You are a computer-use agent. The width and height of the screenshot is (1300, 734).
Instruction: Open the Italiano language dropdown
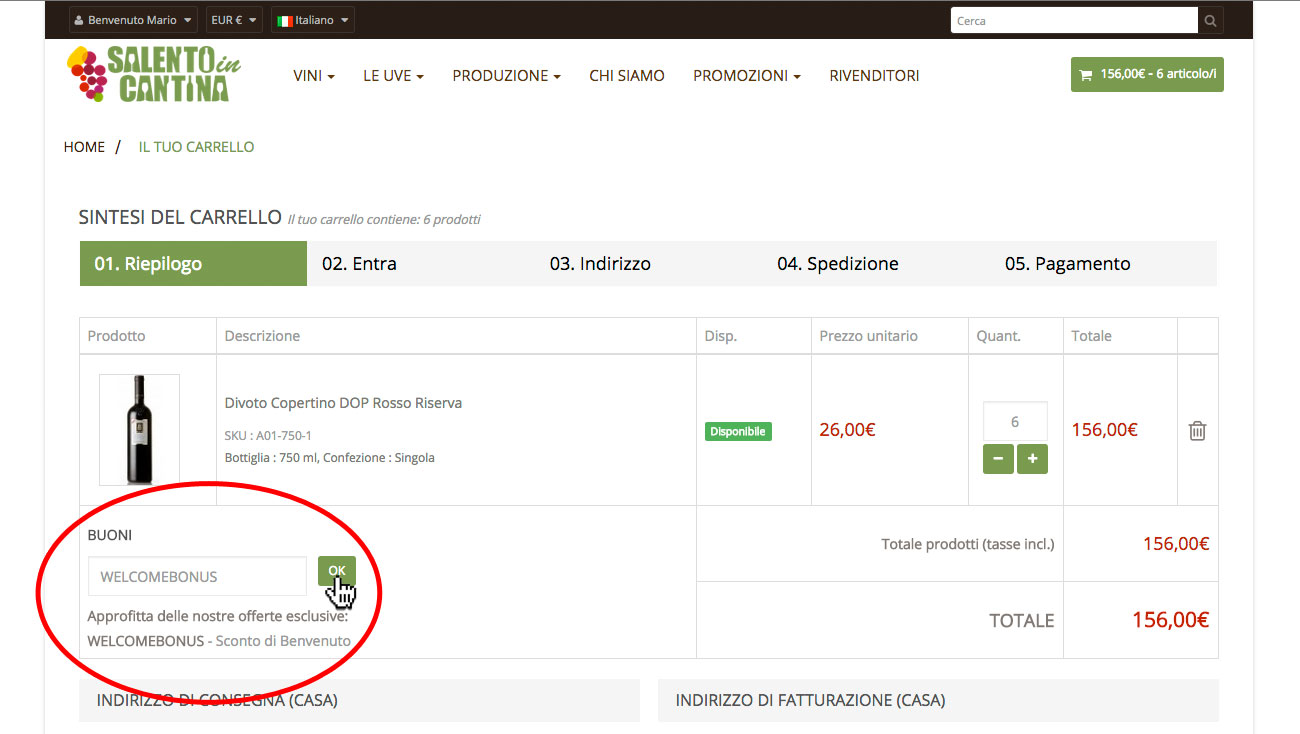click(x=313, y=20)
